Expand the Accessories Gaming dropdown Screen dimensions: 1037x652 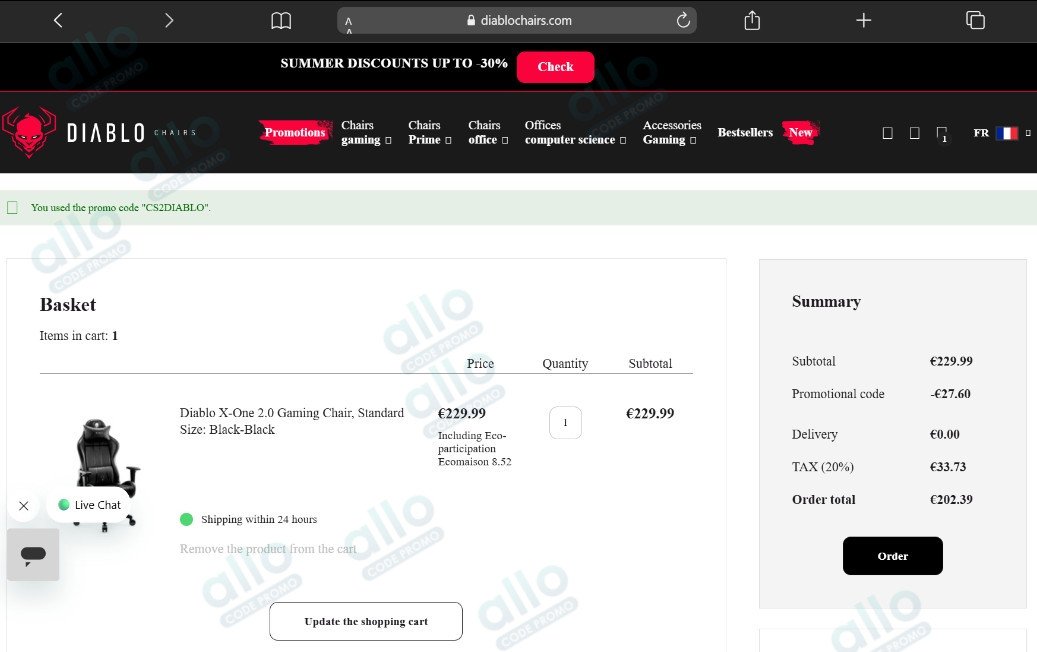pos(672,132)
